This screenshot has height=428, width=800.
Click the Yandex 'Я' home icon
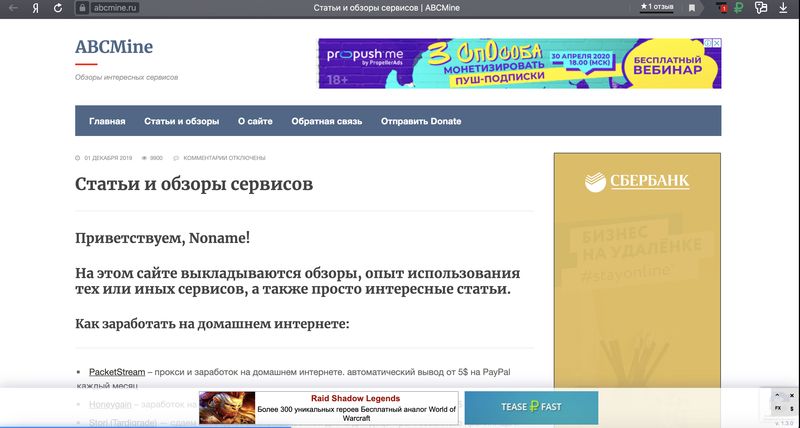click(37, 8)
